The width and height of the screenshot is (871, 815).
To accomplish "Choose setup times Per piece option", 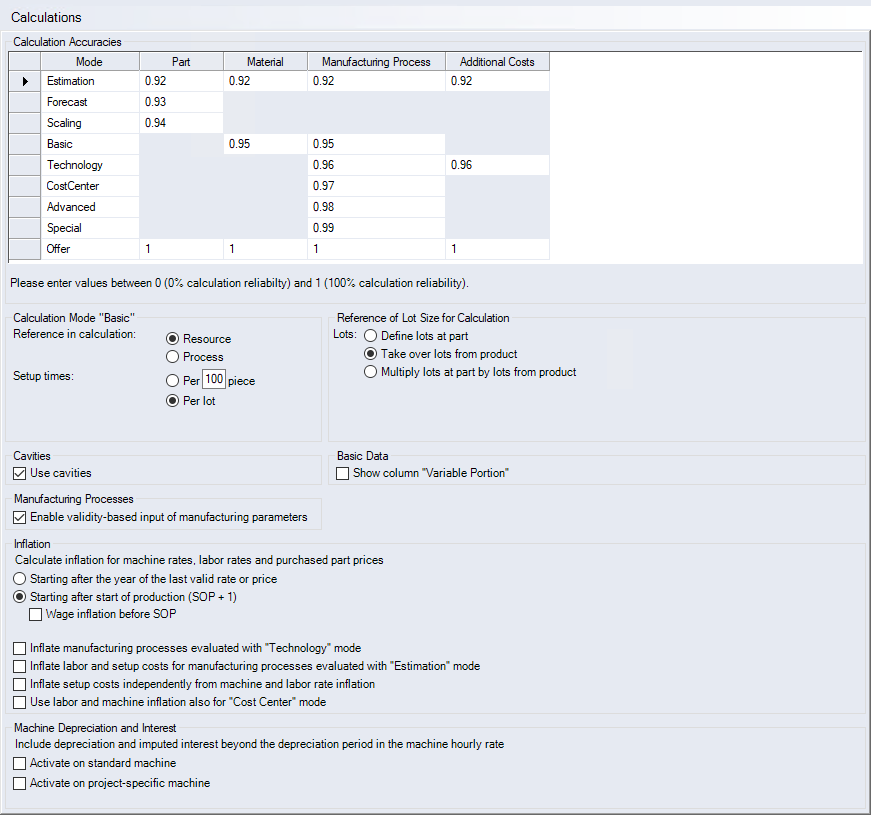I will [x=173, y=381].
